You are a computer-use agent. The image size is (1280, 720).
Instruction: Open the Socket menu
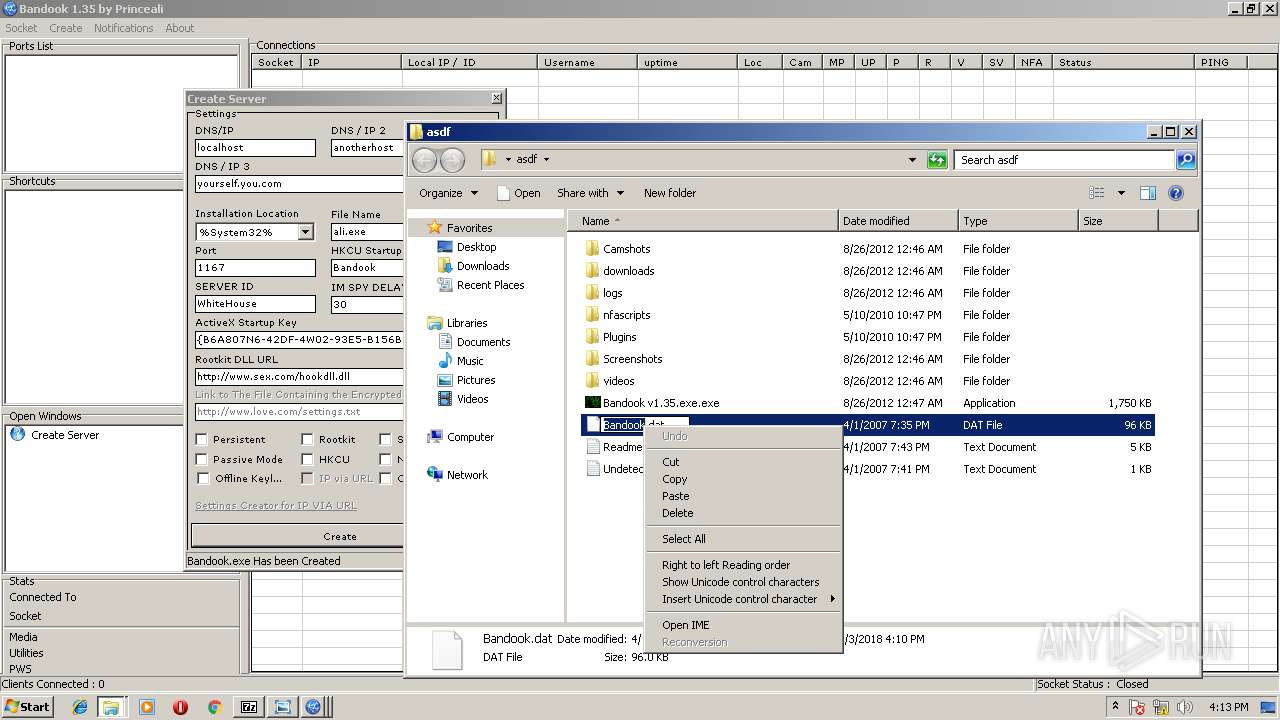pyautogui.click(x=21, y=28)
